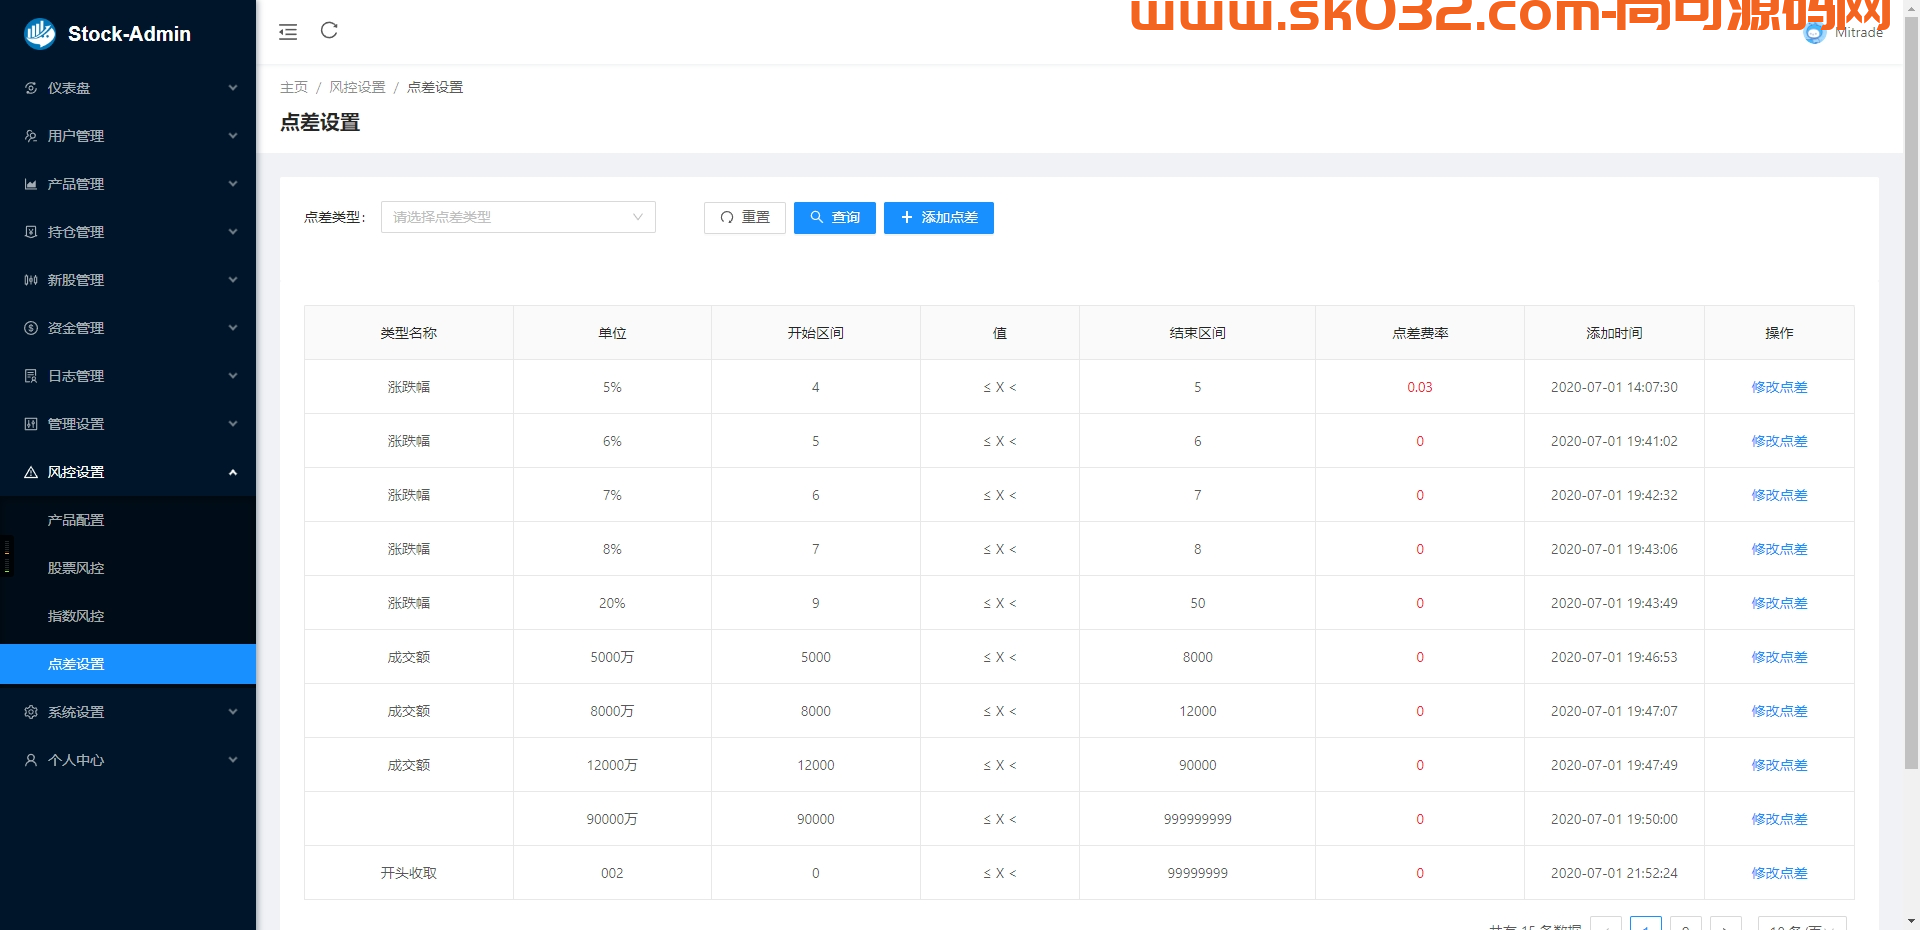The image size is (1920, 930).
Task: Click the 风控设置 warning triangle icon
Action: (x=31, y=472)
